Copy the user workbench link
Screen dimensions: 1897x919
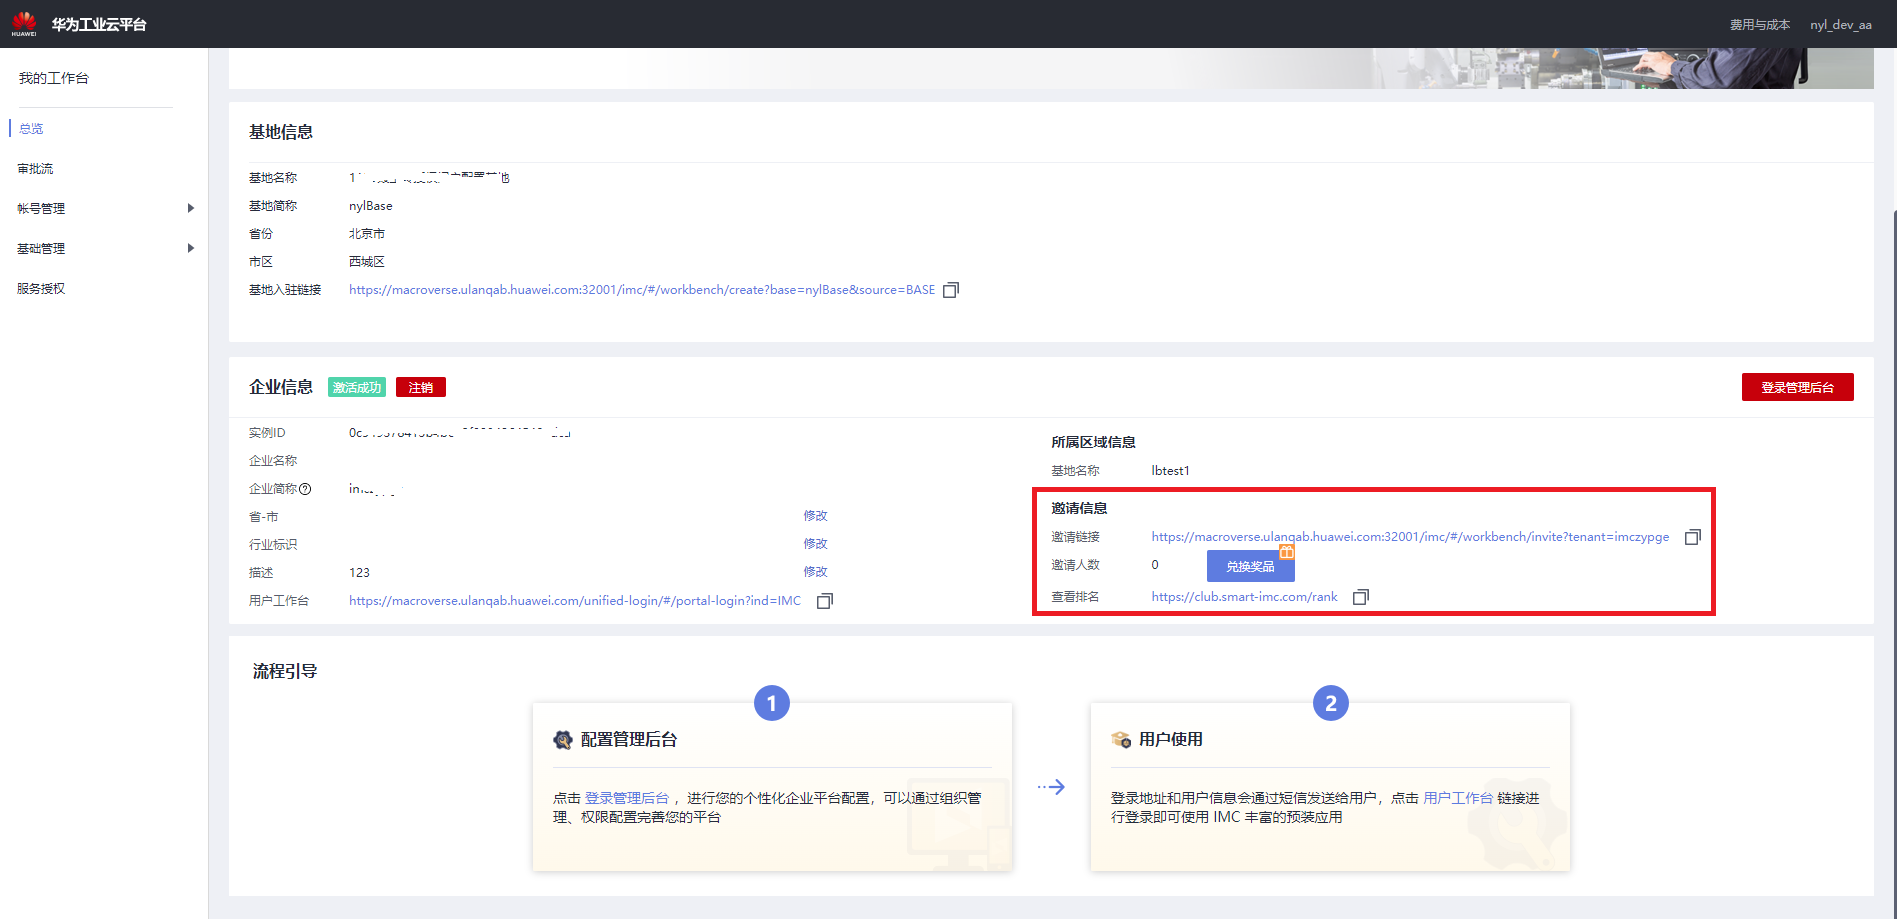(x=825, y=601)
